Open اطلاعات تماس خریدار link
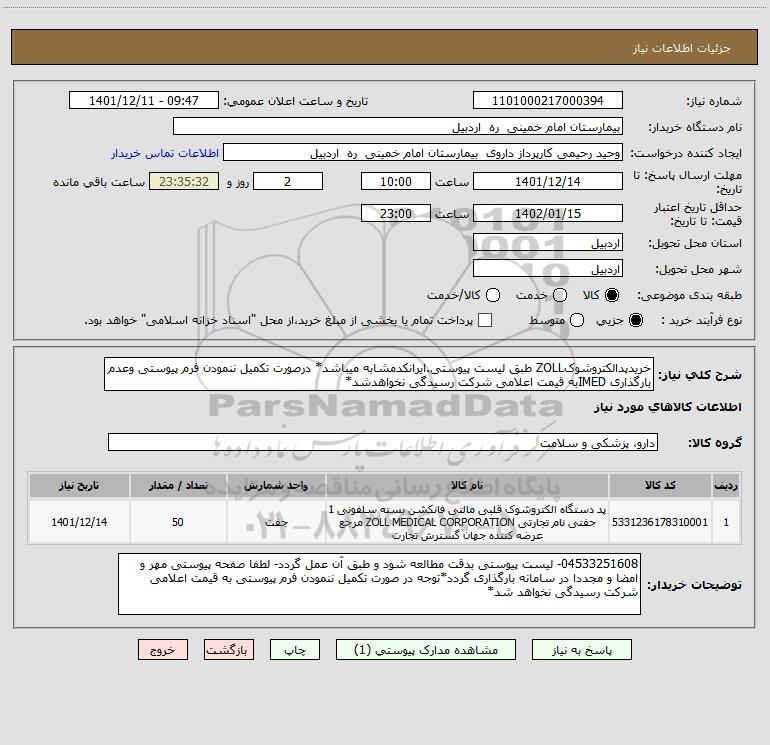The image size is (770, 745). coord(165,153)
